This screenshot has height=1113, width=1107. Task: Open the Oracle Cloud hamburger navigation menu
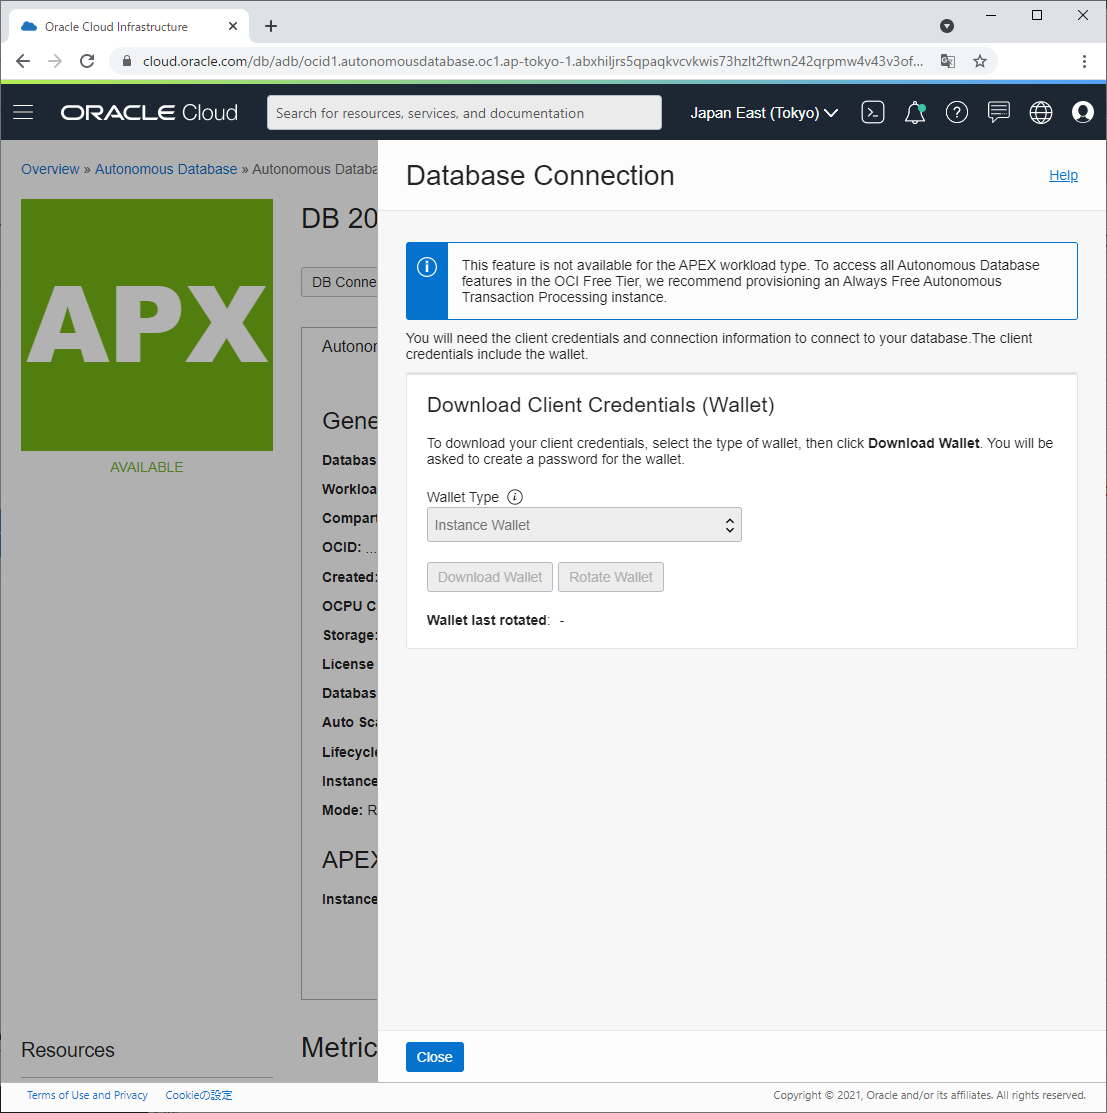(x=23, y=112)
